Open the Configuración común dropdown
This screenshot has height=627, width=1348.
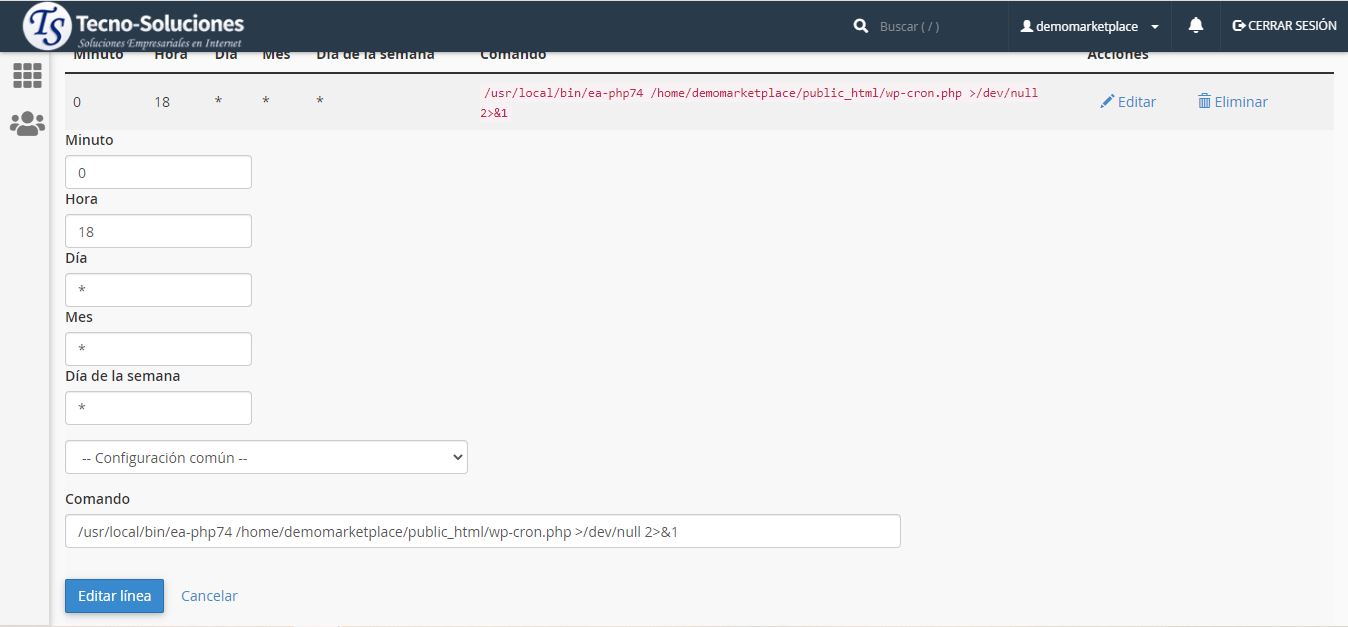(266, 457)
